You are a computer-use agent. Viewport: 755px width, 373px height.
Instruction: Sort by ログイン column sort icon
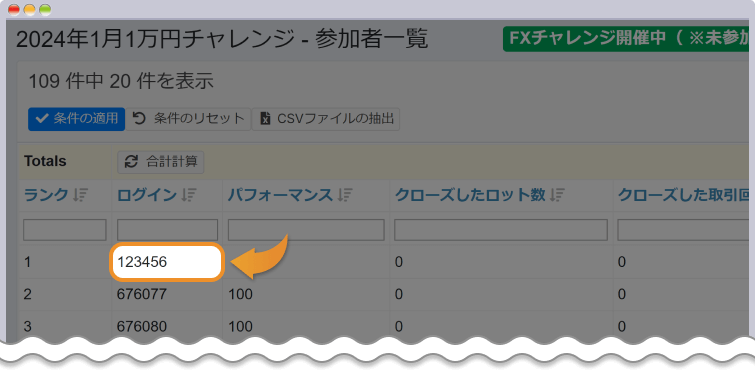(189, 195)
